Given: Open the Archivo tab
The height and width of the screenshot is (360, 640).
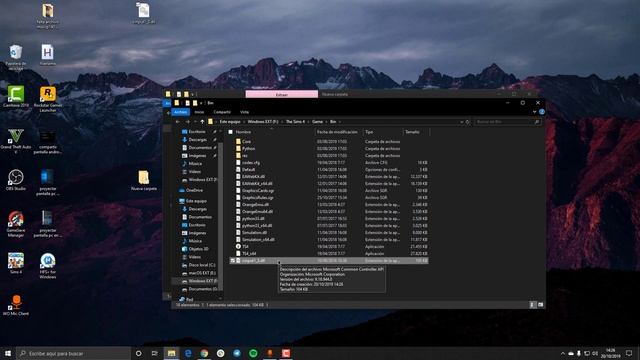Looking at the screenshot, I should [180, 112].
